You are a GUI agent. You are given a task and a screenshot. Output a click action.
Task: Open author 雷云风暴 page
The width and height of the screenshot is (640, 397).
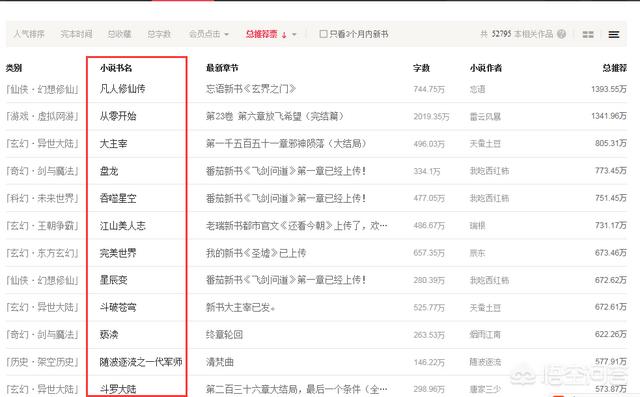pyautogui.click(x=485, y=117)
